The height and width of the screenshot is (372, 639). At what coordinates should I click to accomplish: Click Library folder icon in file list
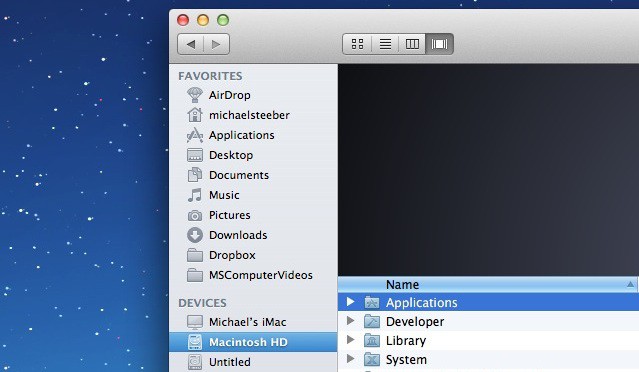372,340
